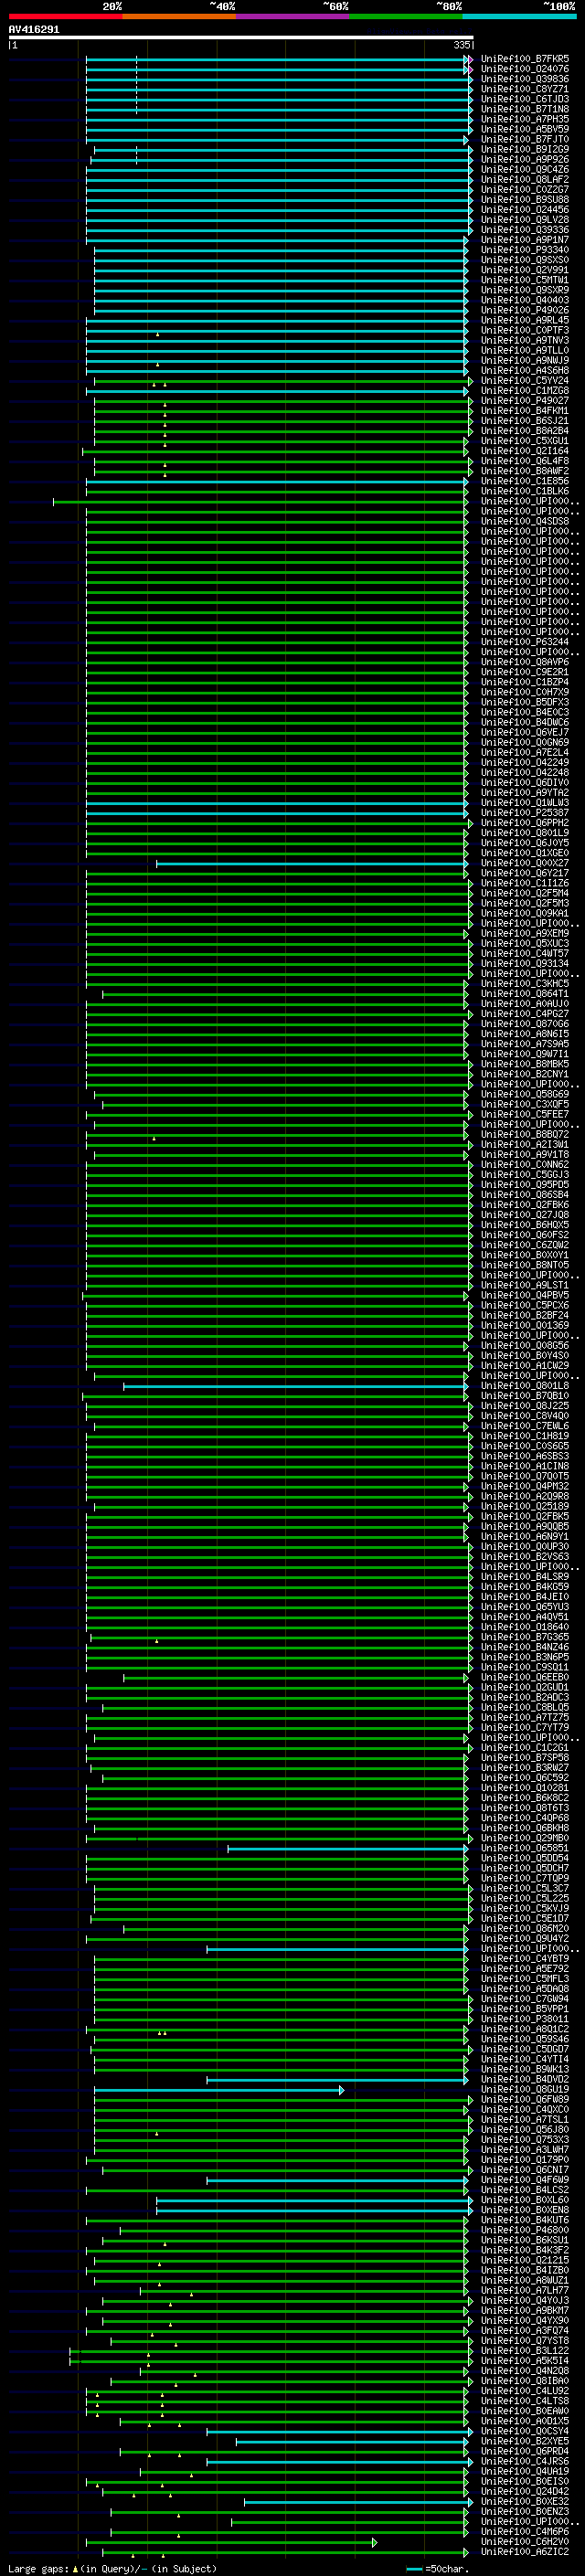Click label UniRef100_C1BLK6
The height and width of the screenshot is (2576, 585).
tap(525, 491)
